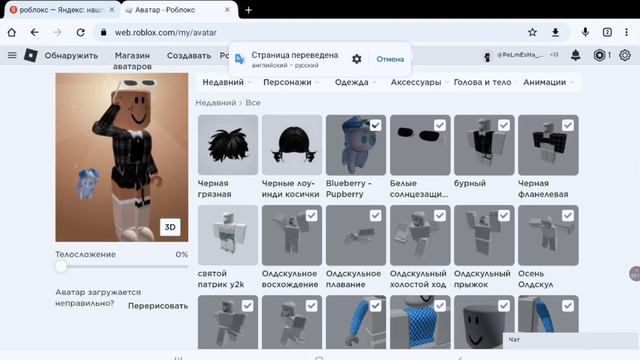This screenshot has height=360, width=640.
Task: Uncheck the Blueberry Pupberry item
Action: [x=376, y=125]
